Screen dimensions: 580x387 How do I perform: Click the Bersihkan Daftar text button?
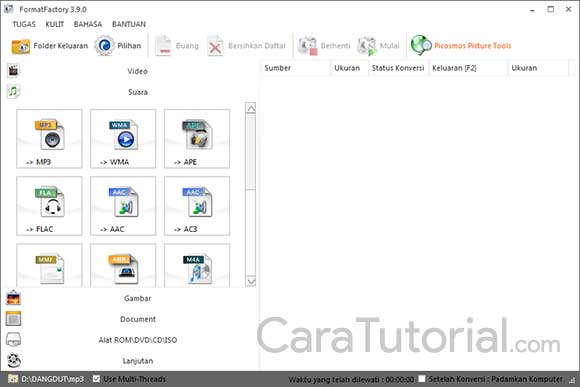pos(257,46)
